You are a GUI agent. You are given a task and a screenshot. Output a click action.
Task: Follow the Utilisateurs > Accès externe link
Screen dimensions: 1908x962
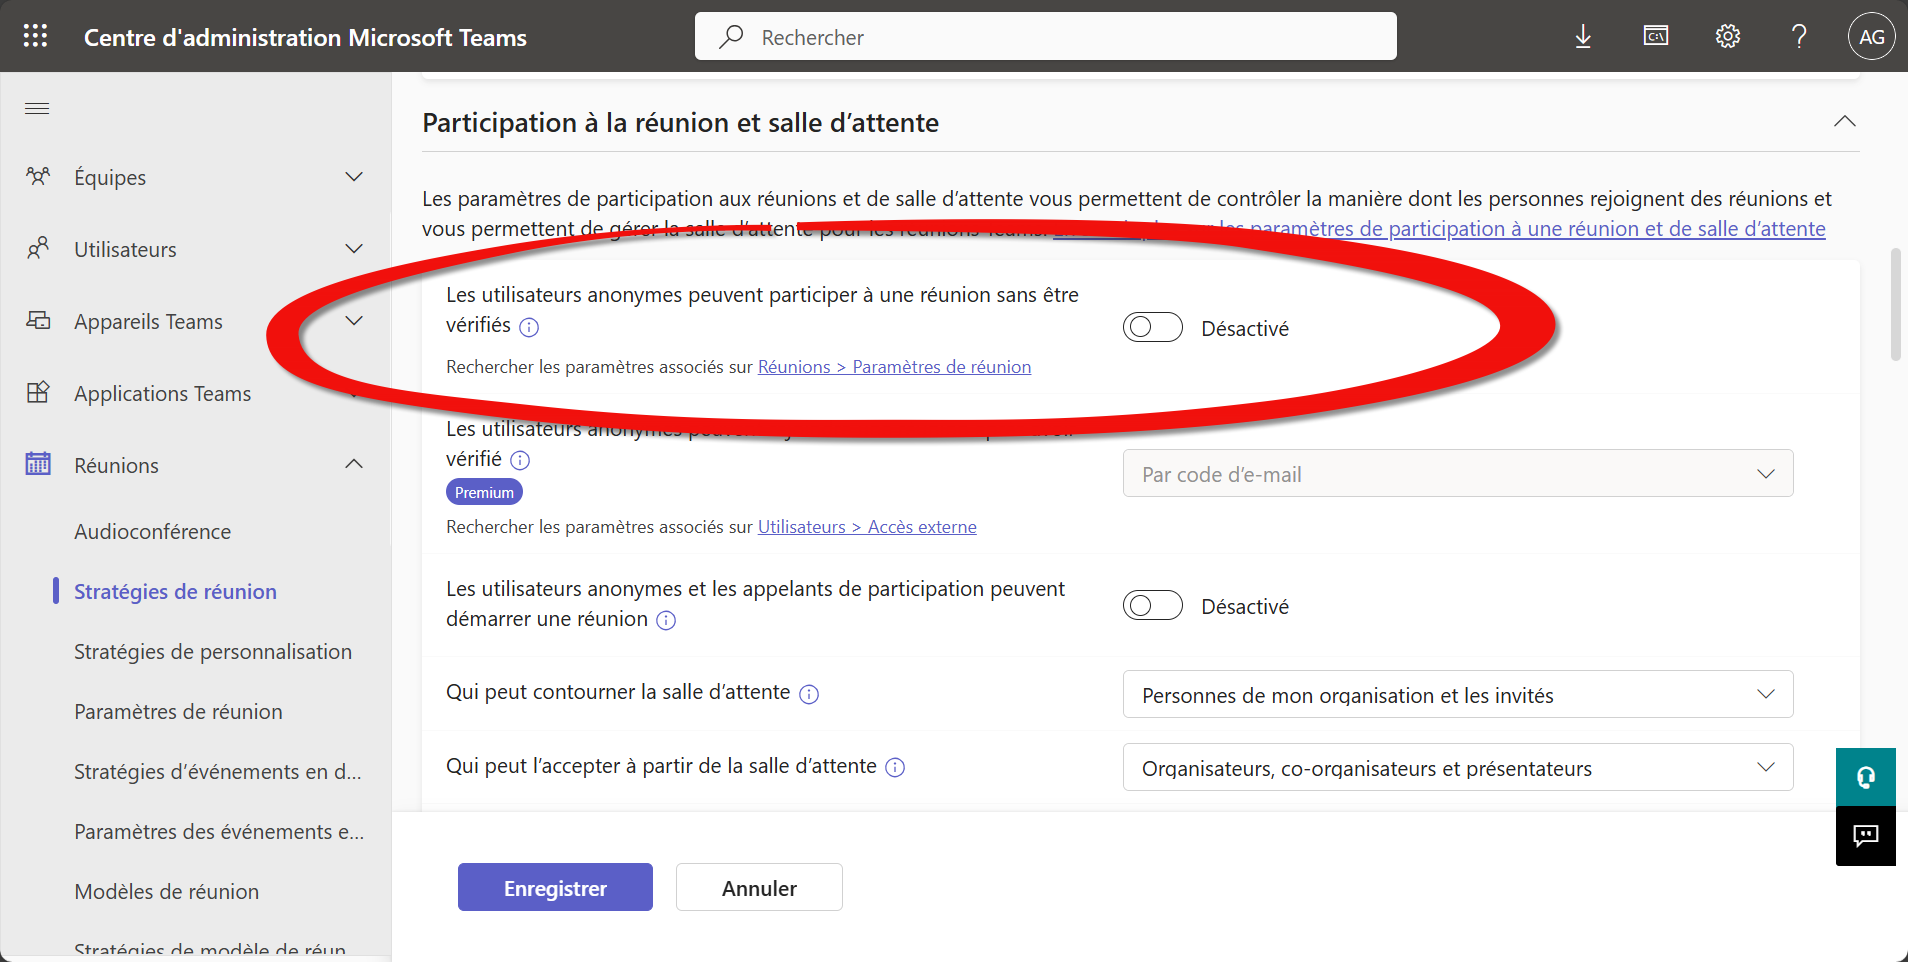[x=867, y=527]
